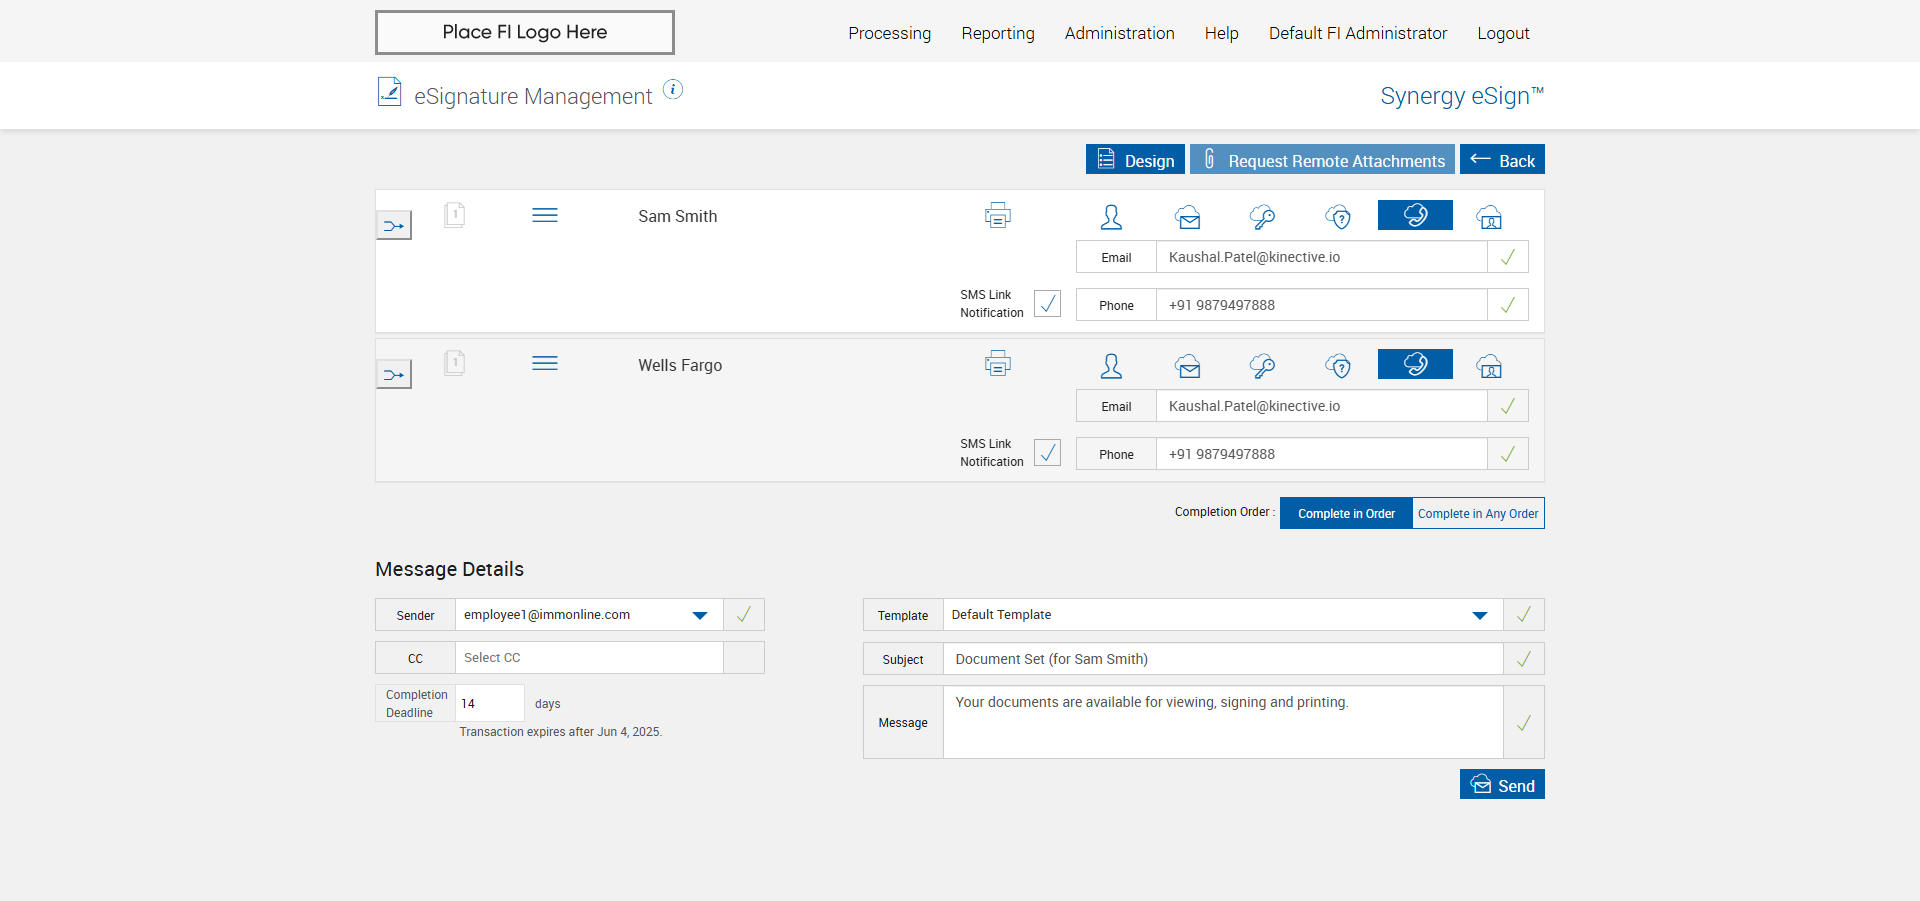Click the eSignature Management document icon
The width and height of the screenshot is (1920, 901).
[390, 92]
